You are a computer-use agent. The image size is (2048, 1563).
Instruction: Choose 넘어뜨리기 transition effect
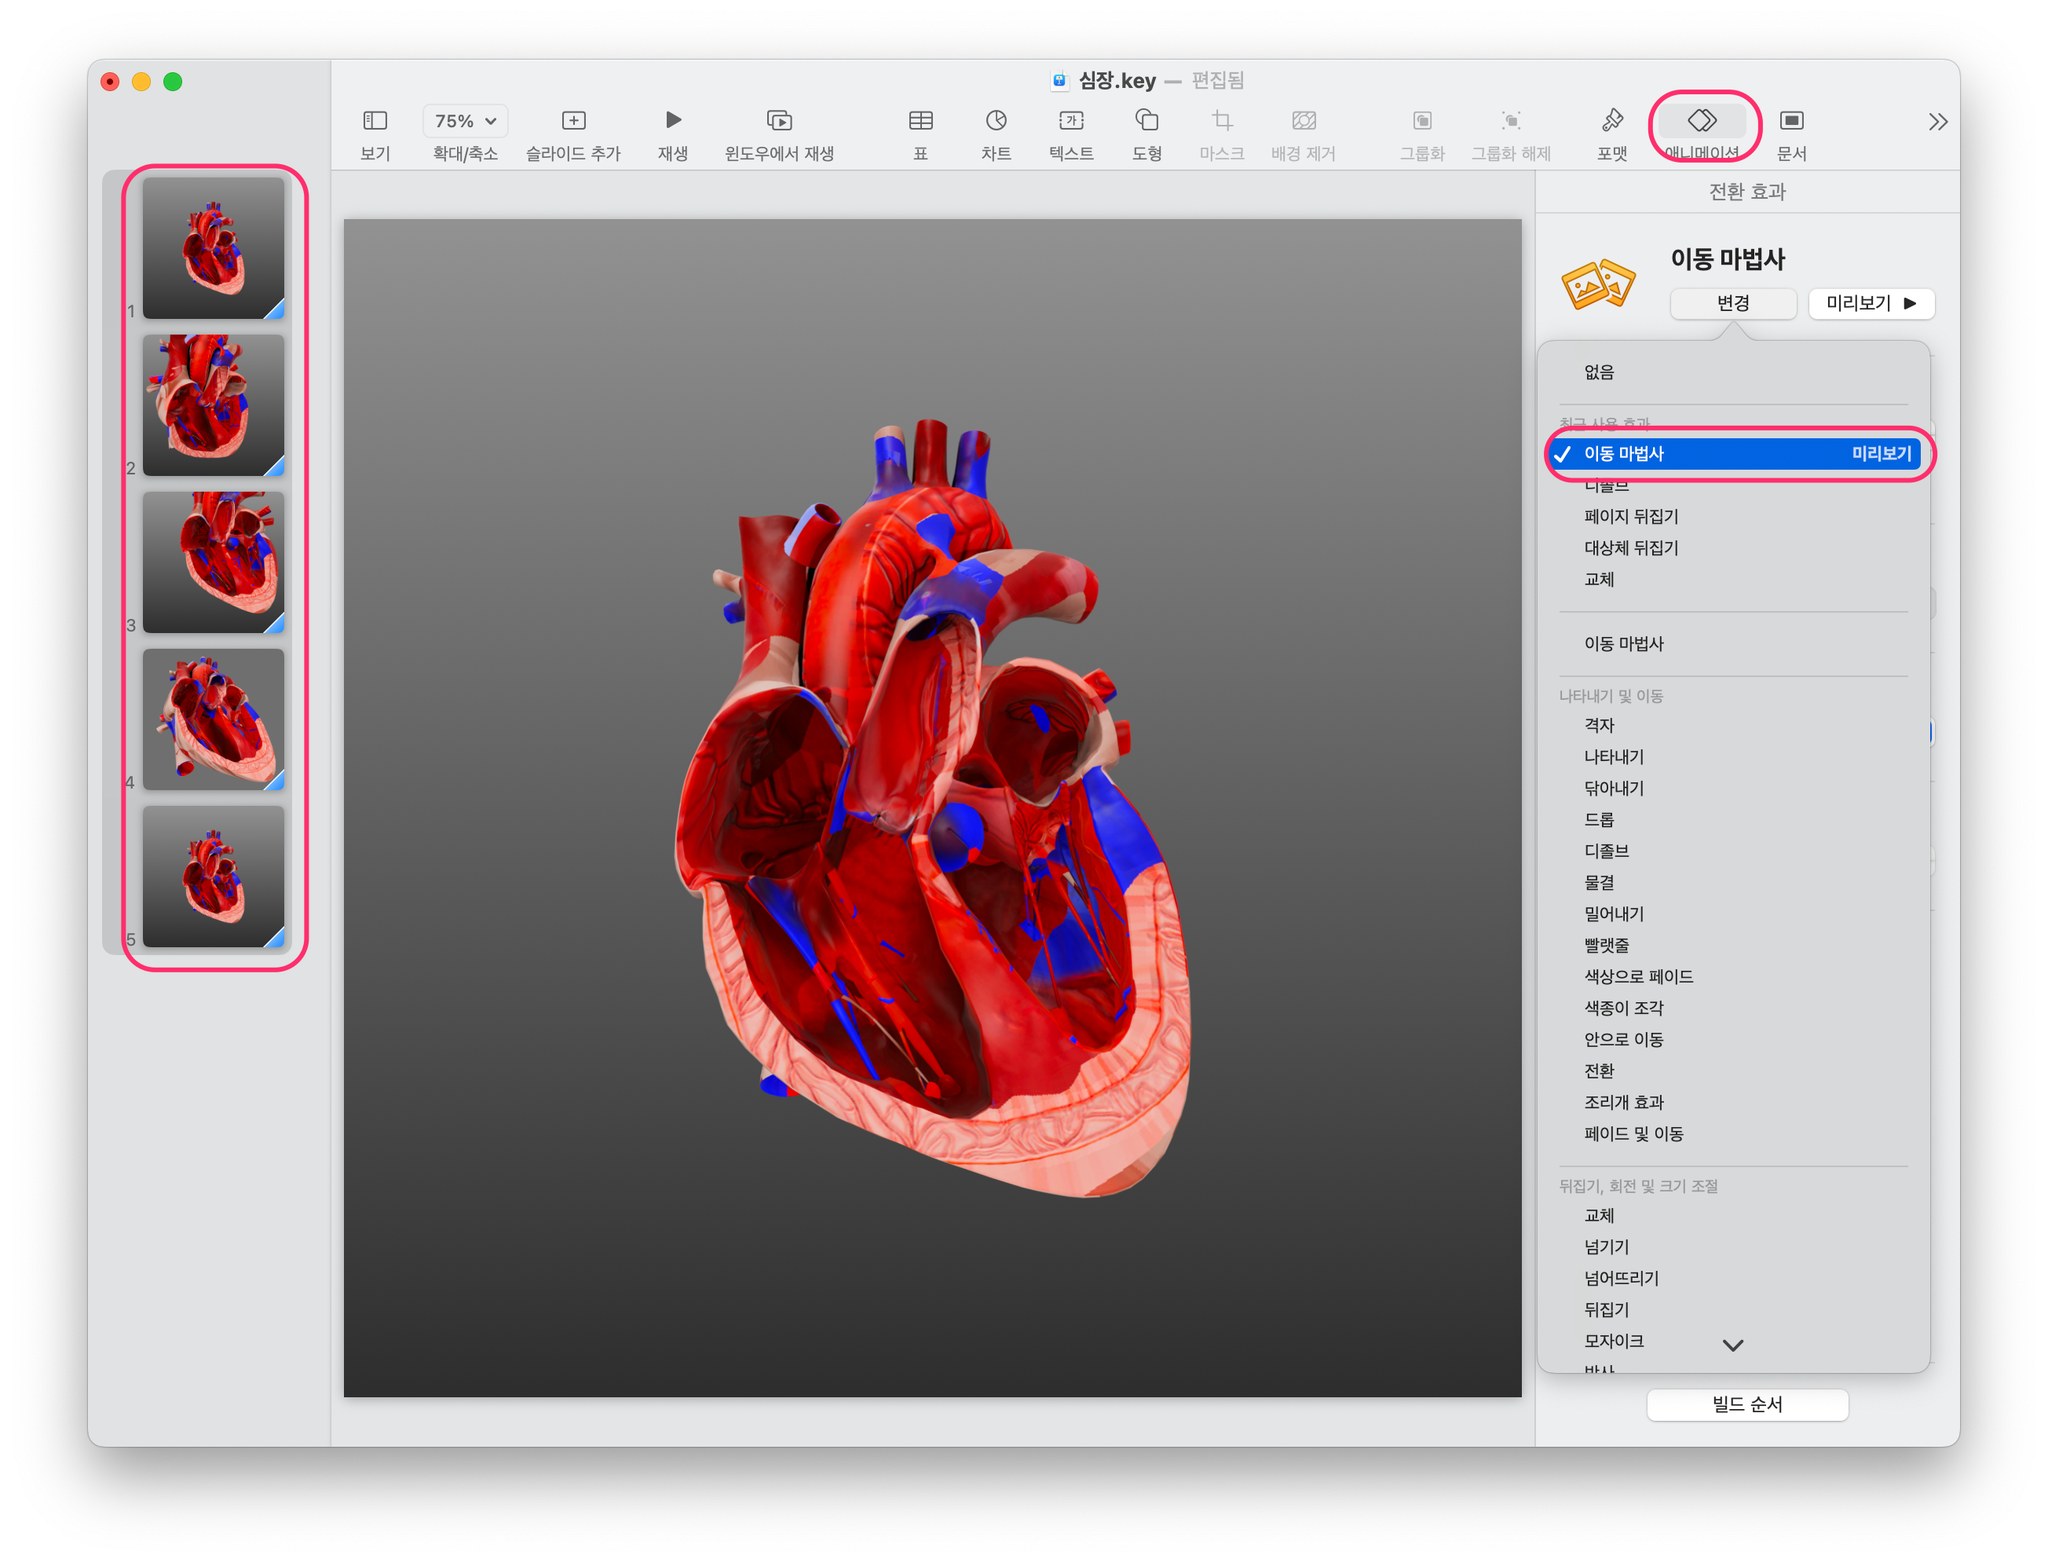pyautogui.click(x=1621, y=1279)
